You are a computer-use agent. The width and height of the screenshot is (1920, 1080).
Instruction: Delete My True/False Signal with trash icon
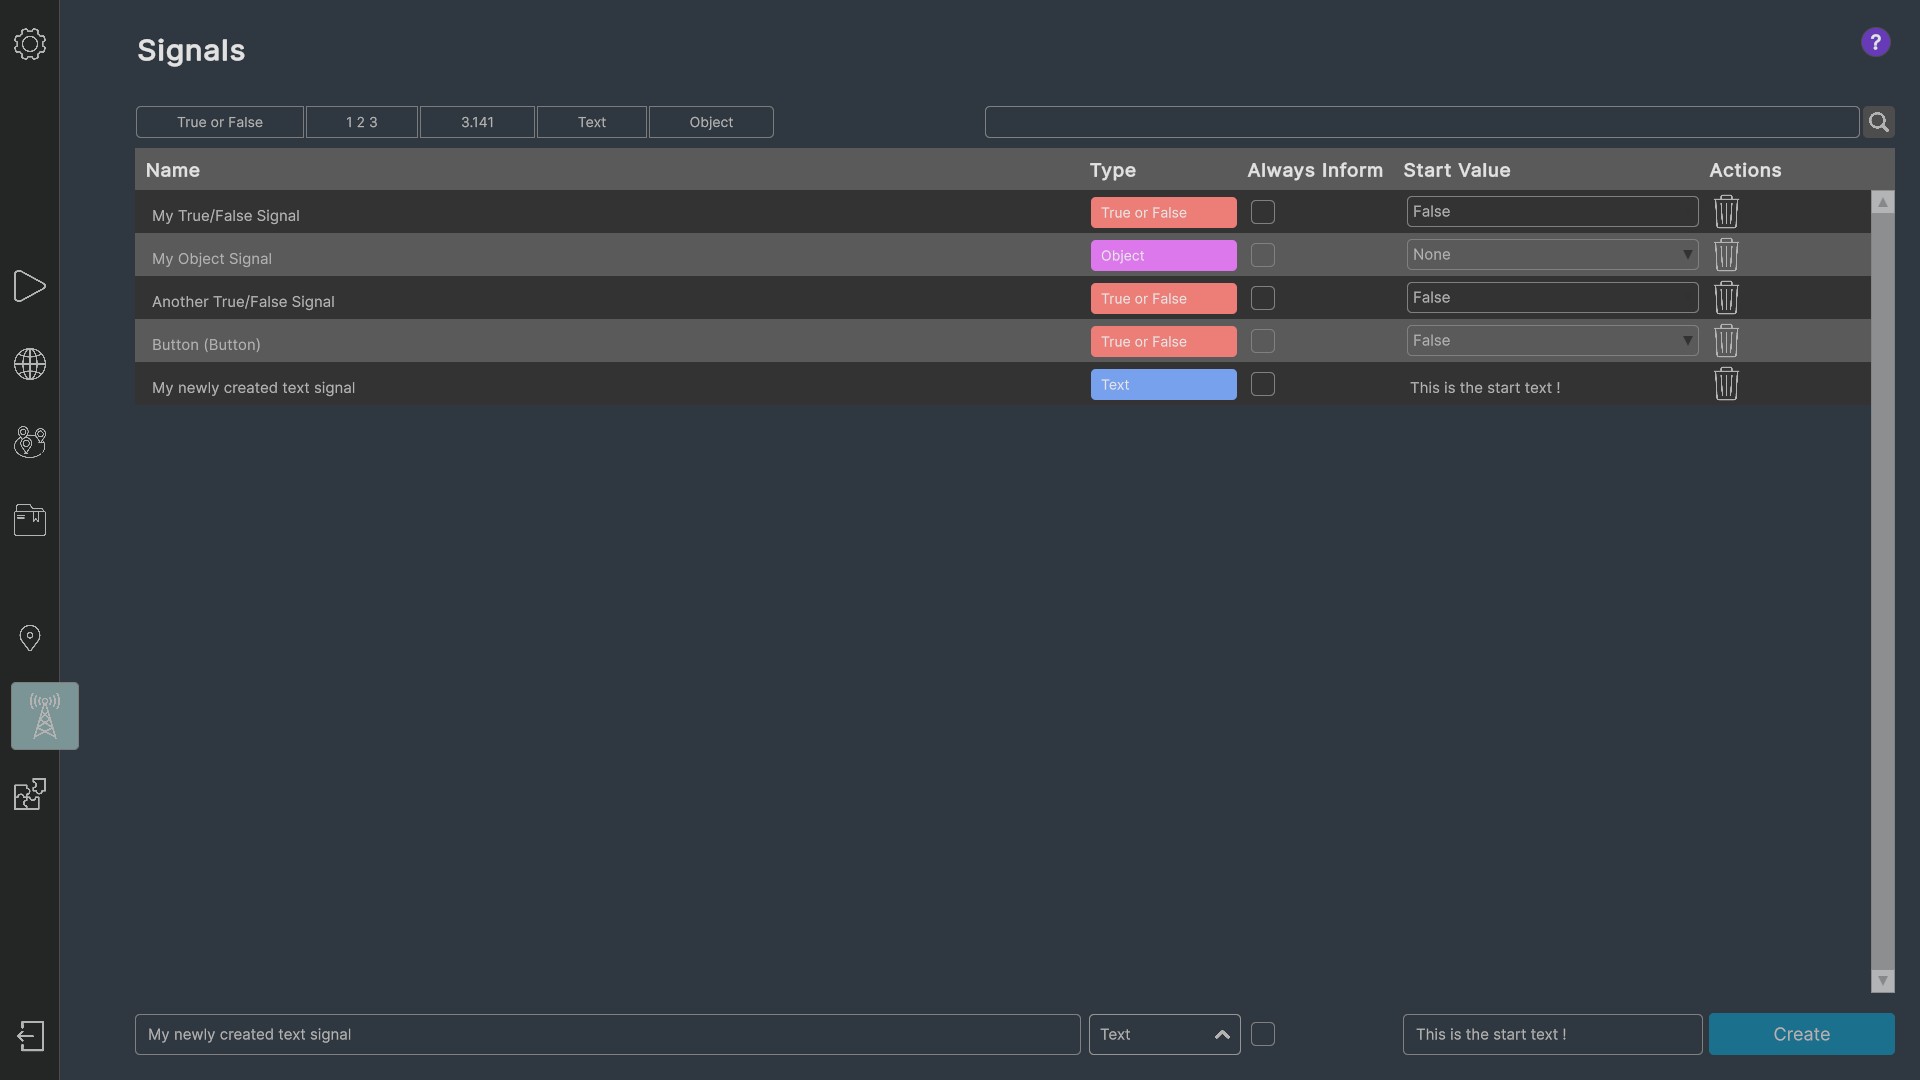(x=1726, y=212)
